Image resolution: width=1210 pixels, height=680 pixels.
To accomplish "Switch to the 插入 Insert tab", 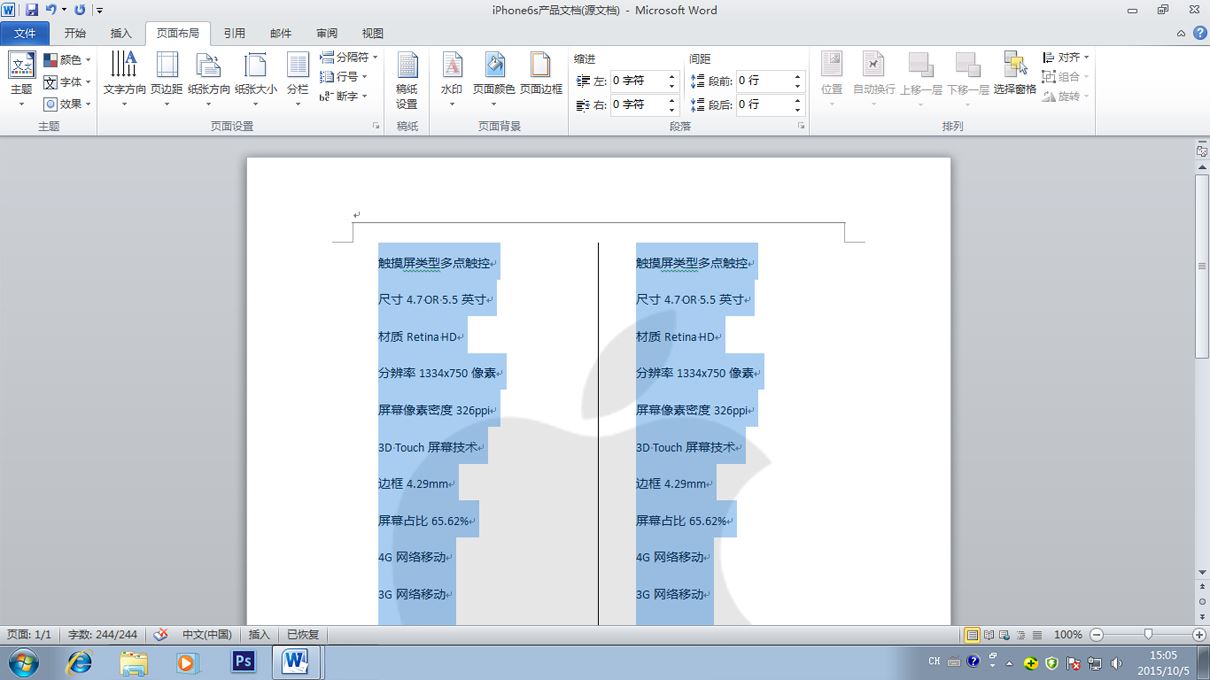I will point(121,33).
